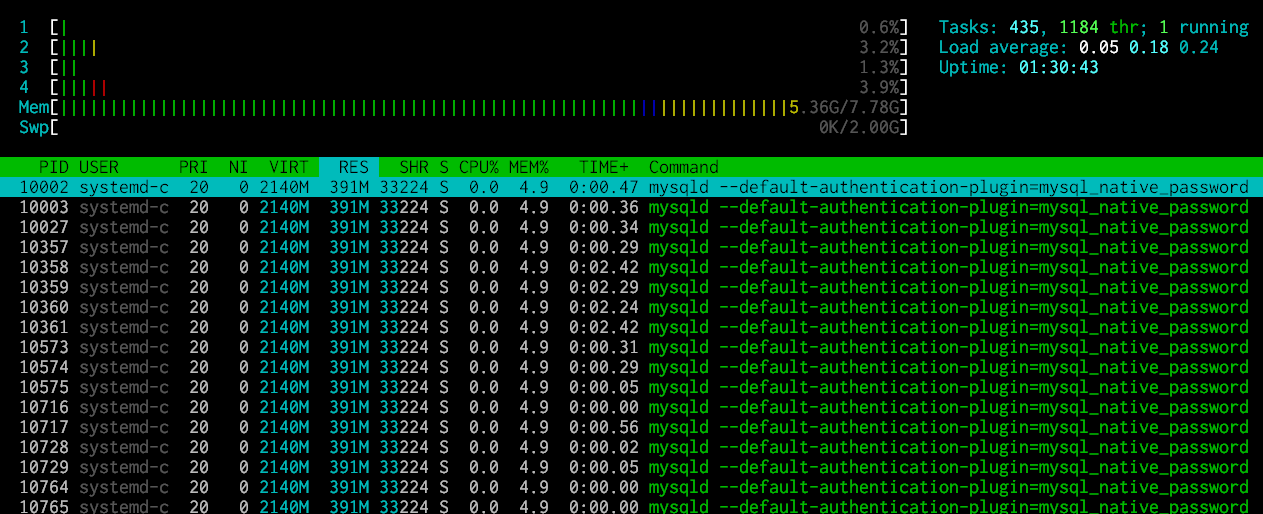Select the process row with PID 10361

point(631,327)
